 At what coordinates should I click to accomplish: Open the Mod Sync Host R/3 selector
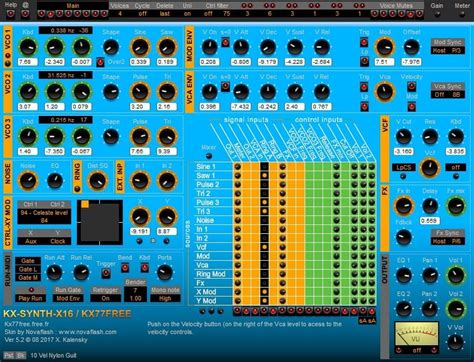pyautogui.click(x=448, y=51)
